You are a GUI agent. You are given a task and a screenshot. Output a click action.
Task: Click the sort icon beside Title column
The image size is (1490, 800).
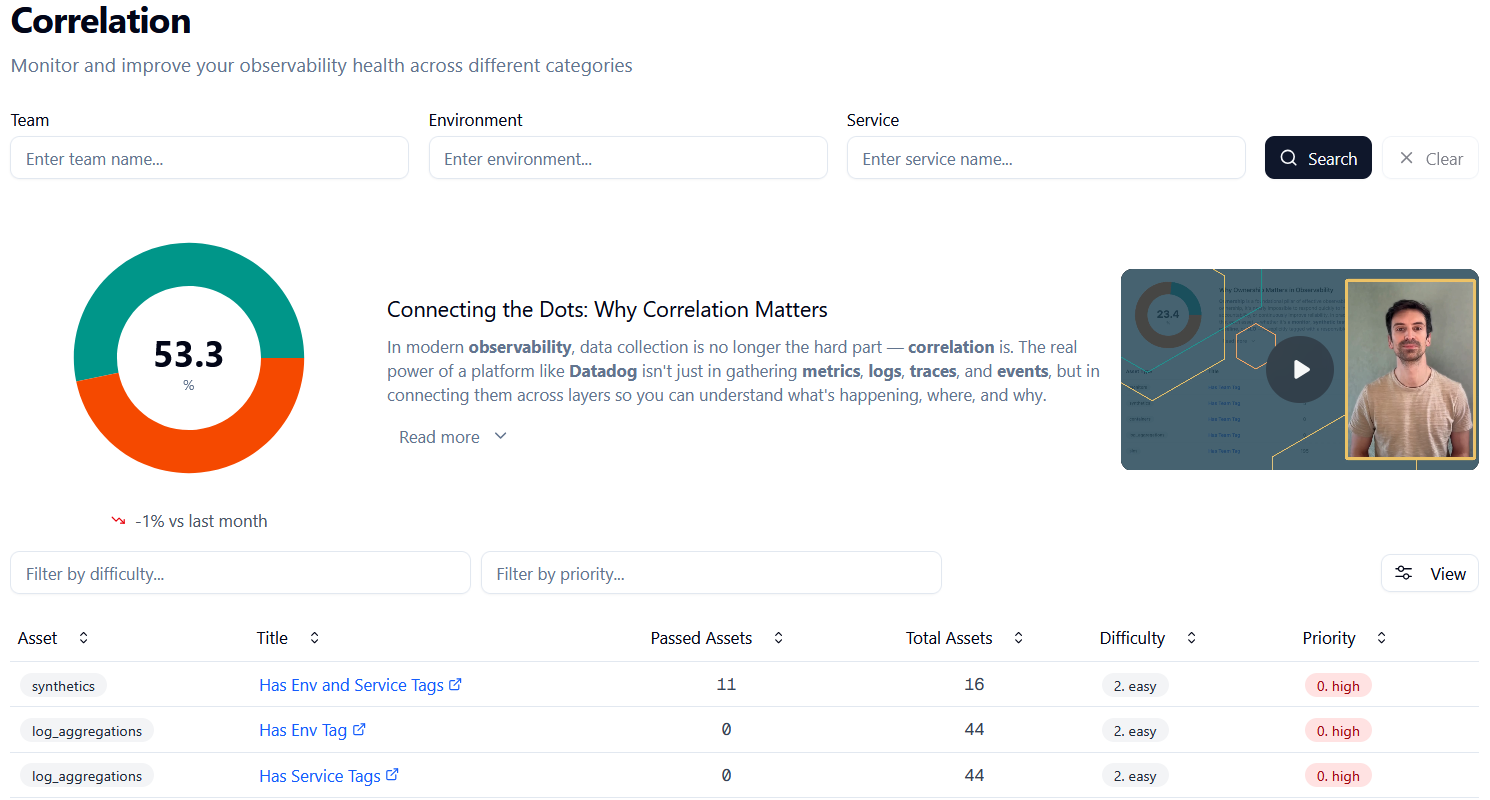click(x=314, y=638)
